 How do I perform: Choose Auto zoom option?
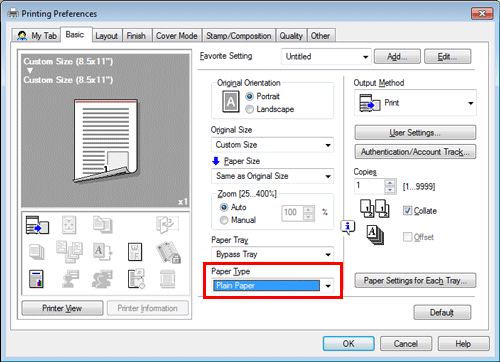click(224, 207)
